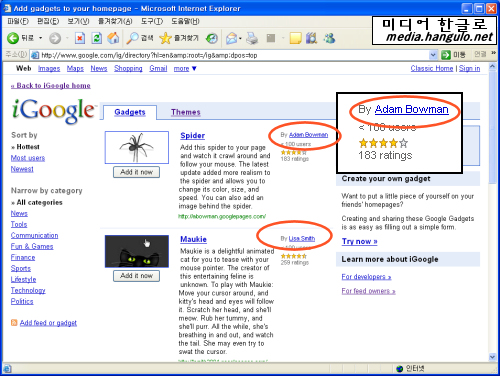Open the Gmail link

(x=158, y=68)
